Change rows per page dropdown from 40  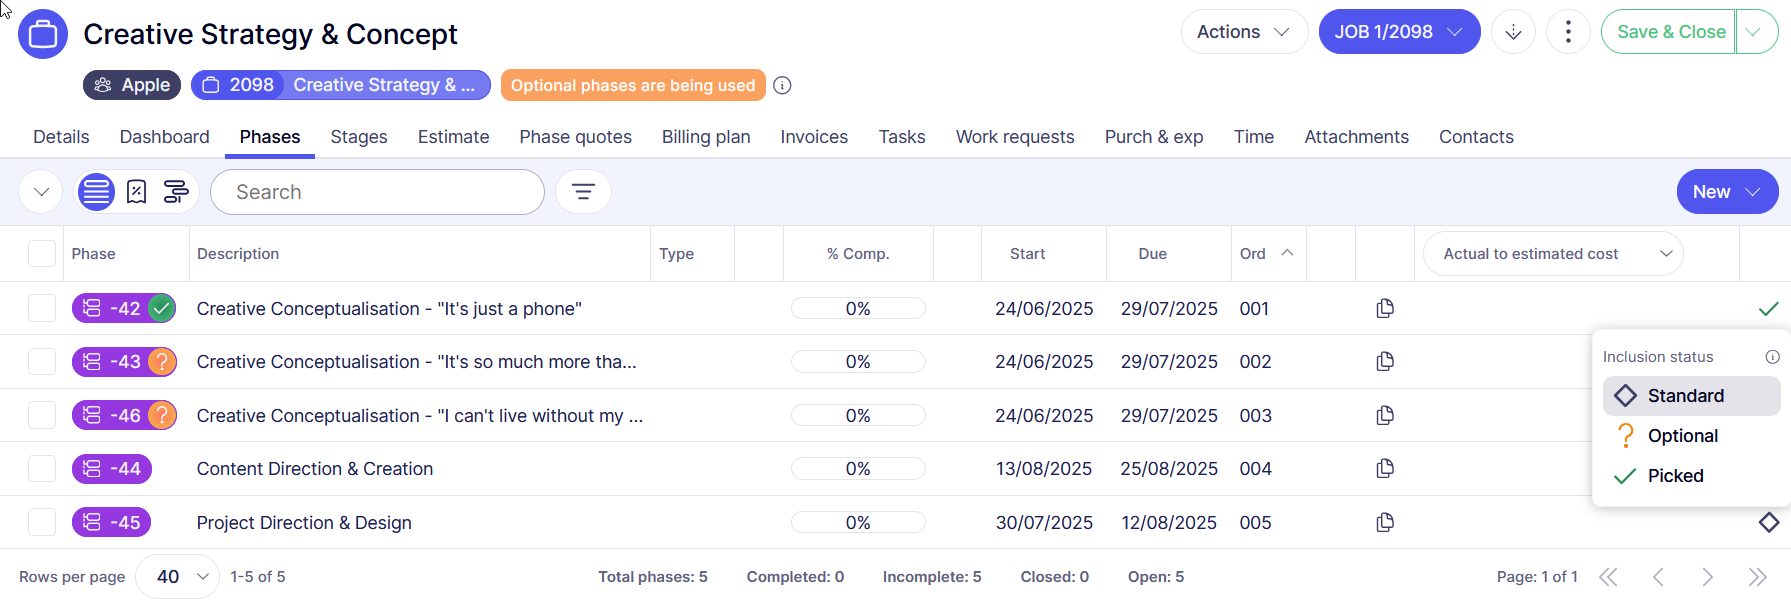[178, 577]
